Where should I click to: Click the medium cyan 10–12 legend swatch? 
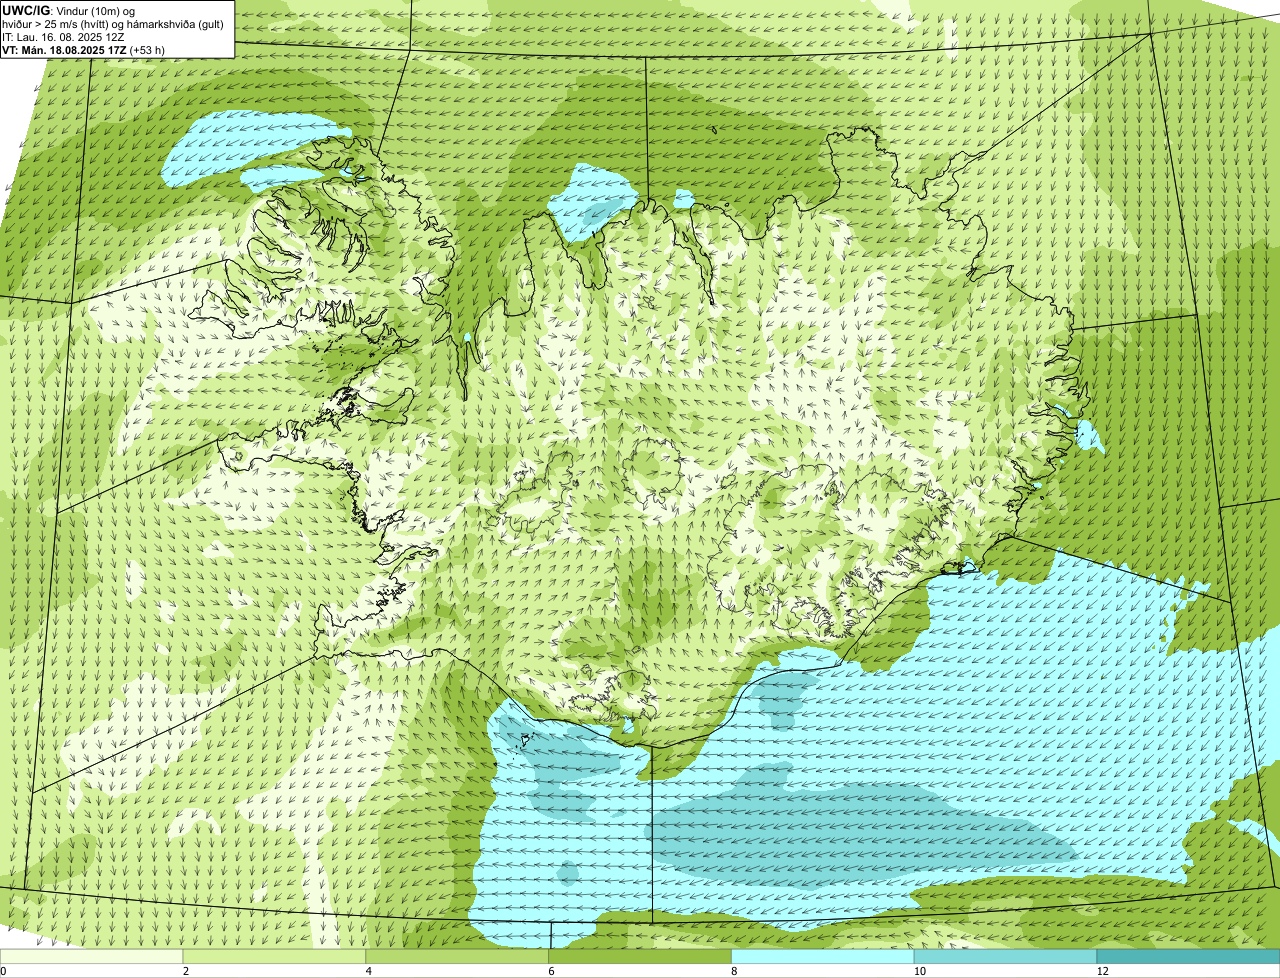(1006, 957)
